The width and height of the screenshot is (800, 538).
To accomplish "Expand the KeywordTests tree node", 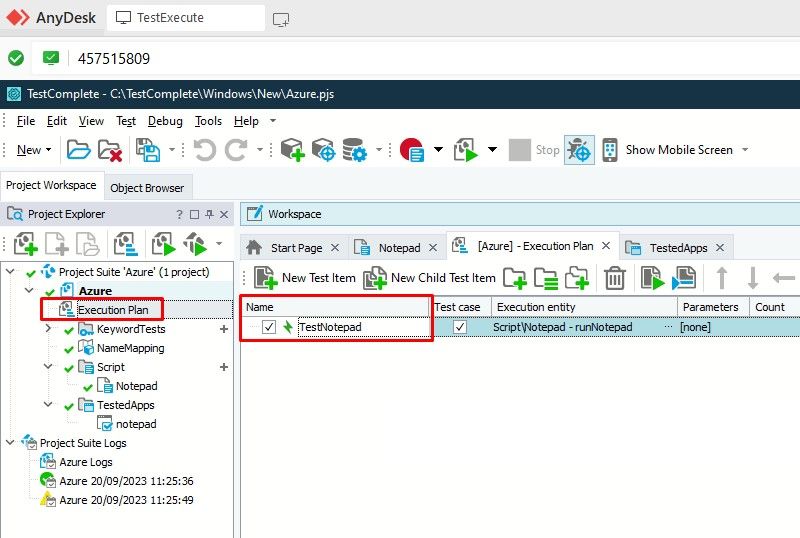I will (48, 329).
